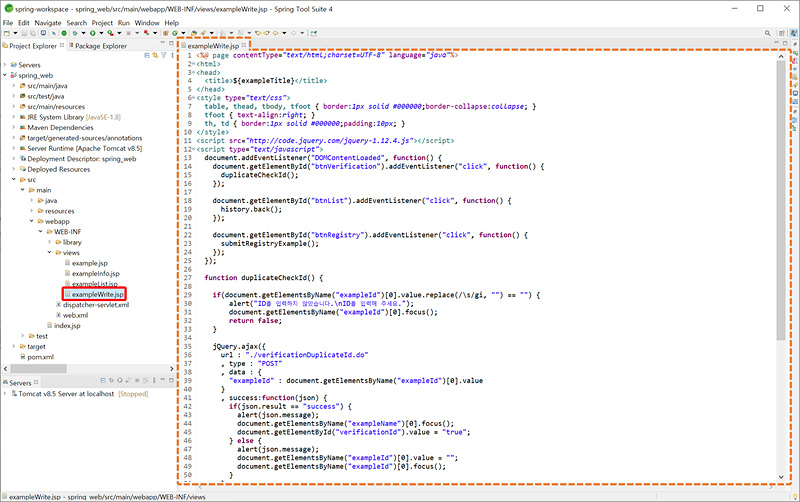Expand the src/main/java folder
Screen dimensions: 800x502
pyautogui.click(x=14, y=86)
